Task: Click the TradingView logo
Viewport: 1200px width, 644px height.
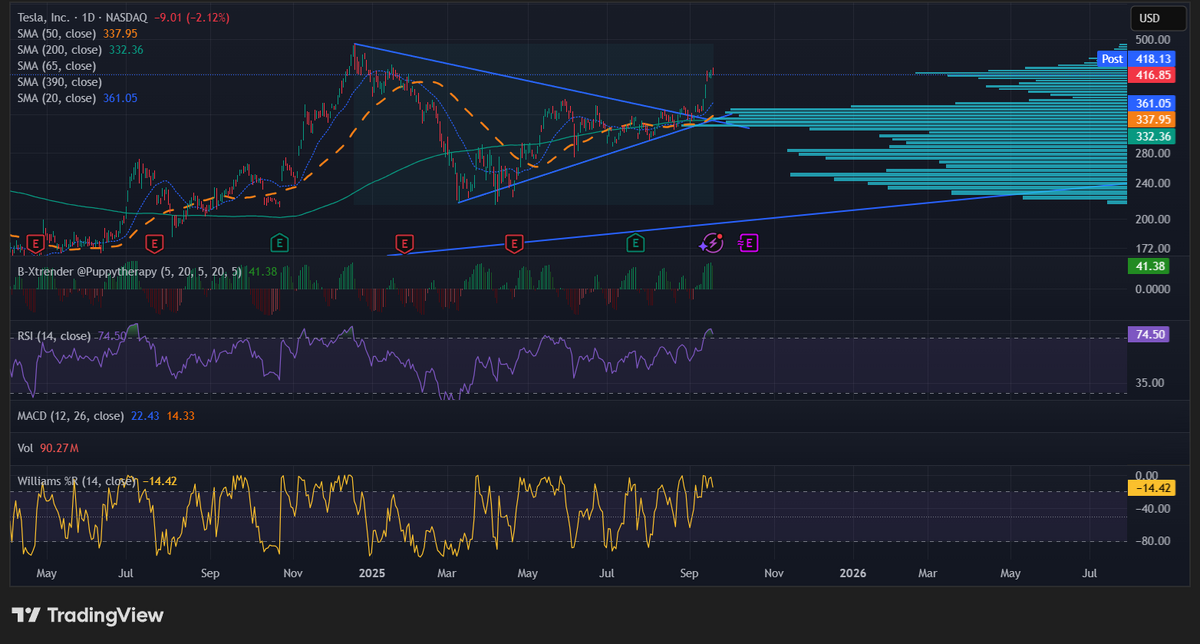Action: (87, 616)
